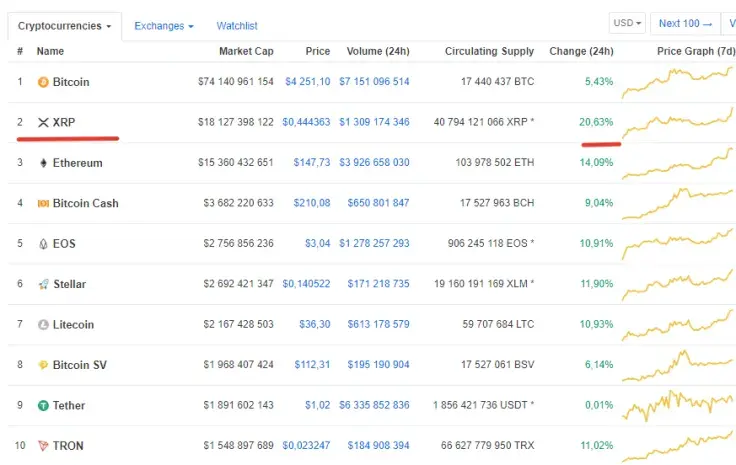736x465 pixels.
Task: Expand the Exchanges dropdown menu
Action: tap(164, 26)
